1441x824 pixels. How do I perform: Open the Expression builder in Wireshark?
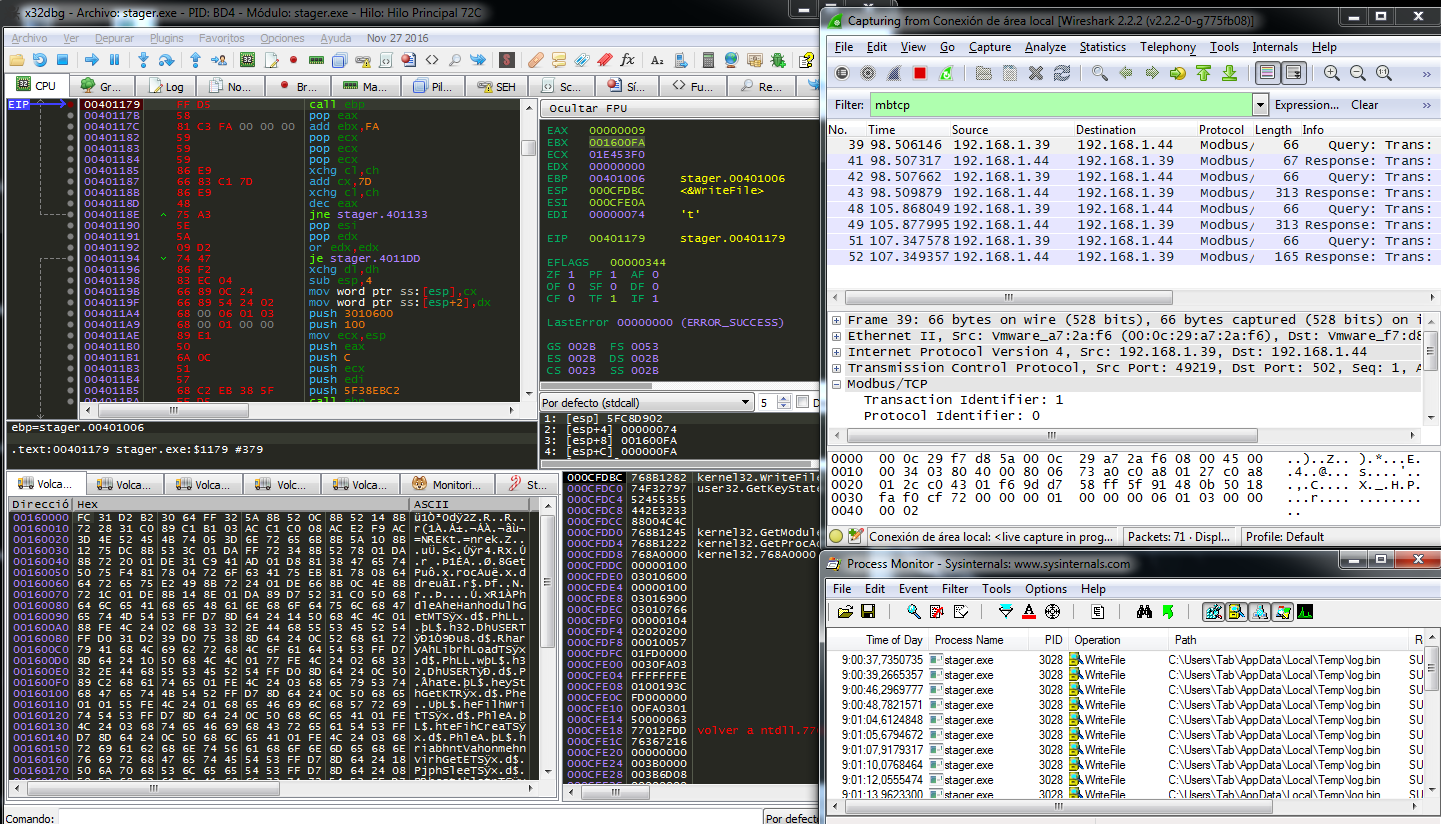(1305, 104)
